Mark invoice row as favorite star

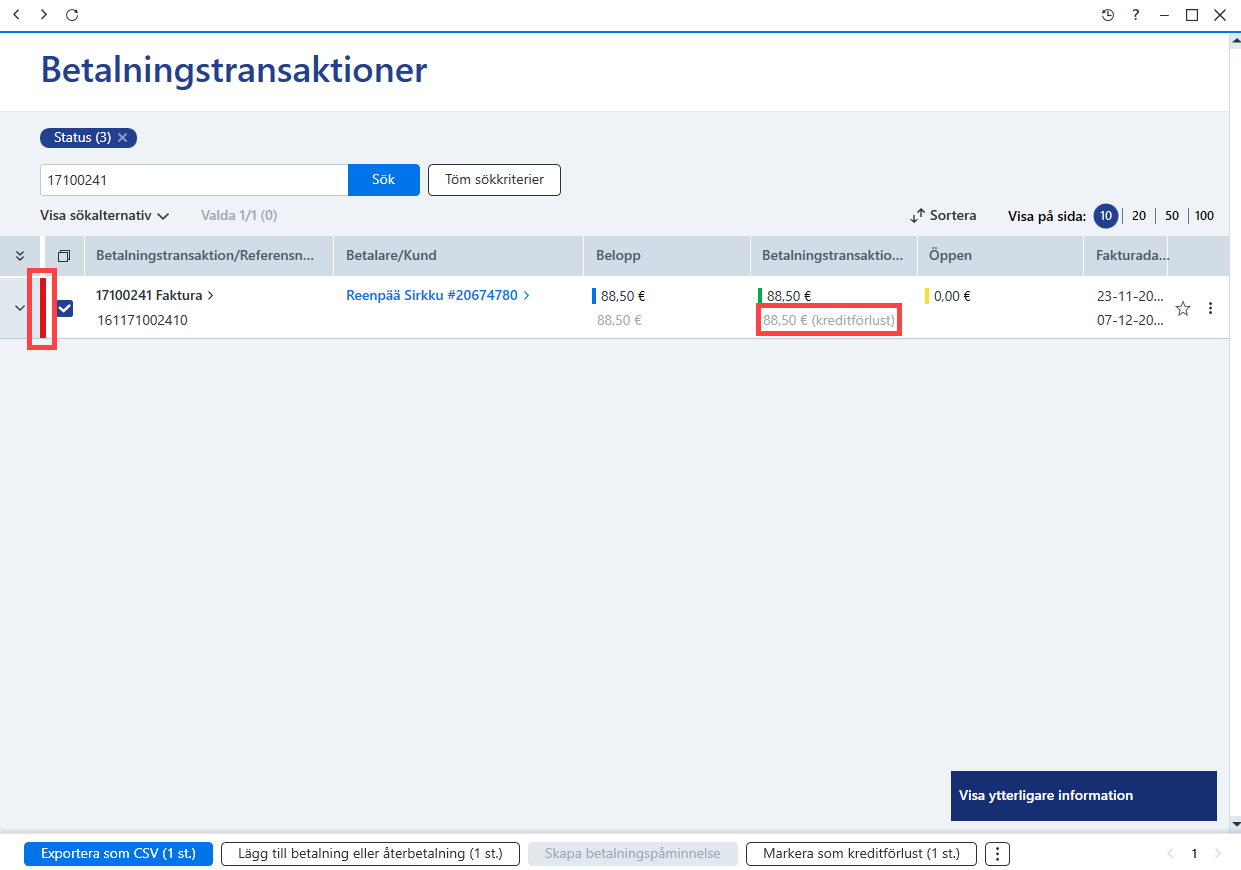tap(1183, 309)
